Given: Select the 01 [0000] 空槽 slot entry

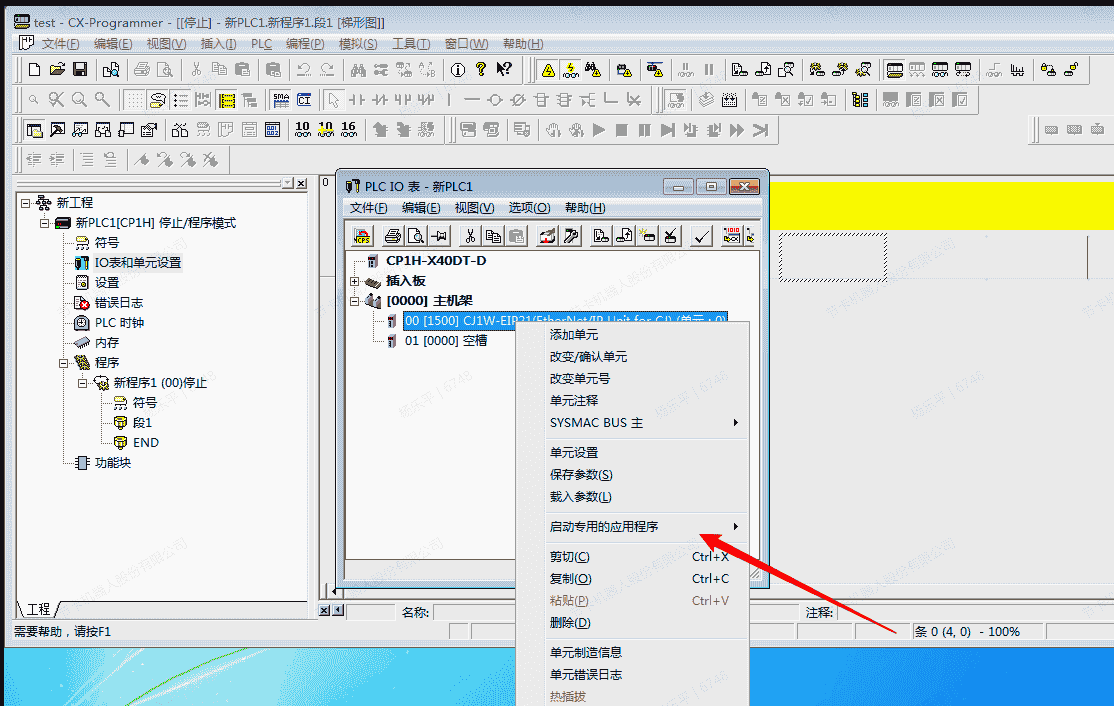Looking at the screenshot, I should 446,341.
